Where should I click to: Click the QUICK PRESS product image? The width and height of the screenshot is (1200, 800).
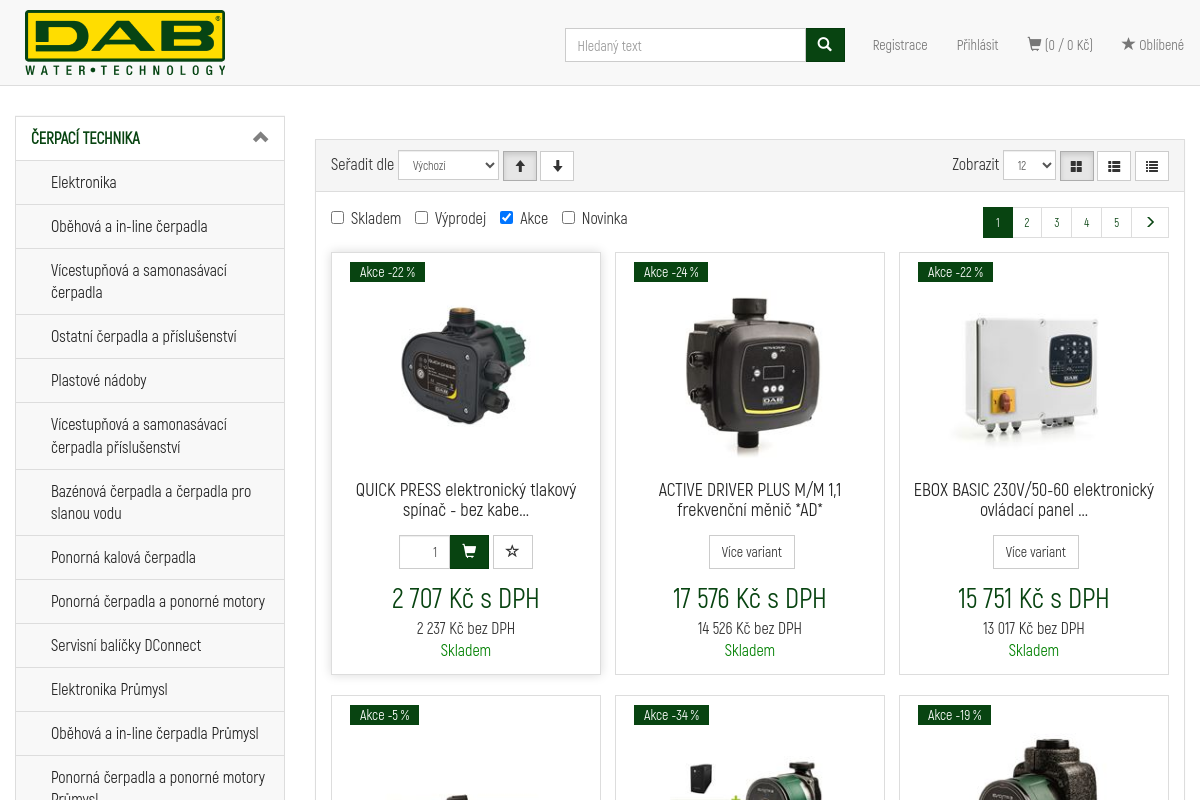[x=466, y=365]
